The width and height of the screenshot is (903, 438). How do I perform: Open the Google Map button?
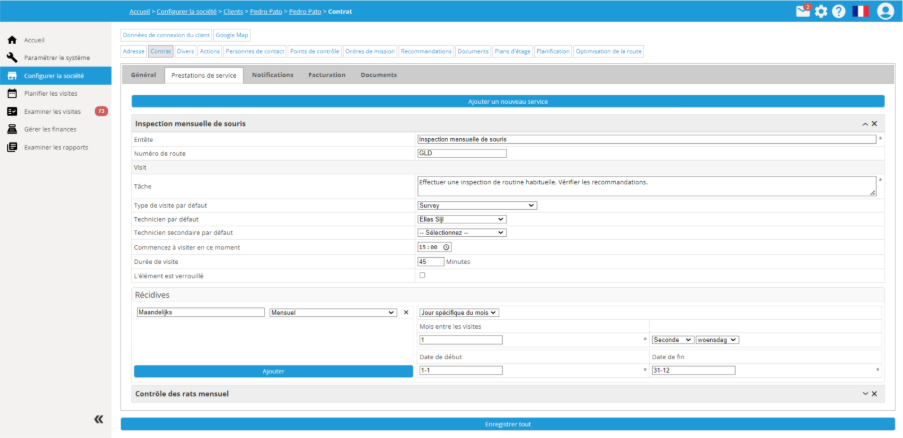click(232, 35)
